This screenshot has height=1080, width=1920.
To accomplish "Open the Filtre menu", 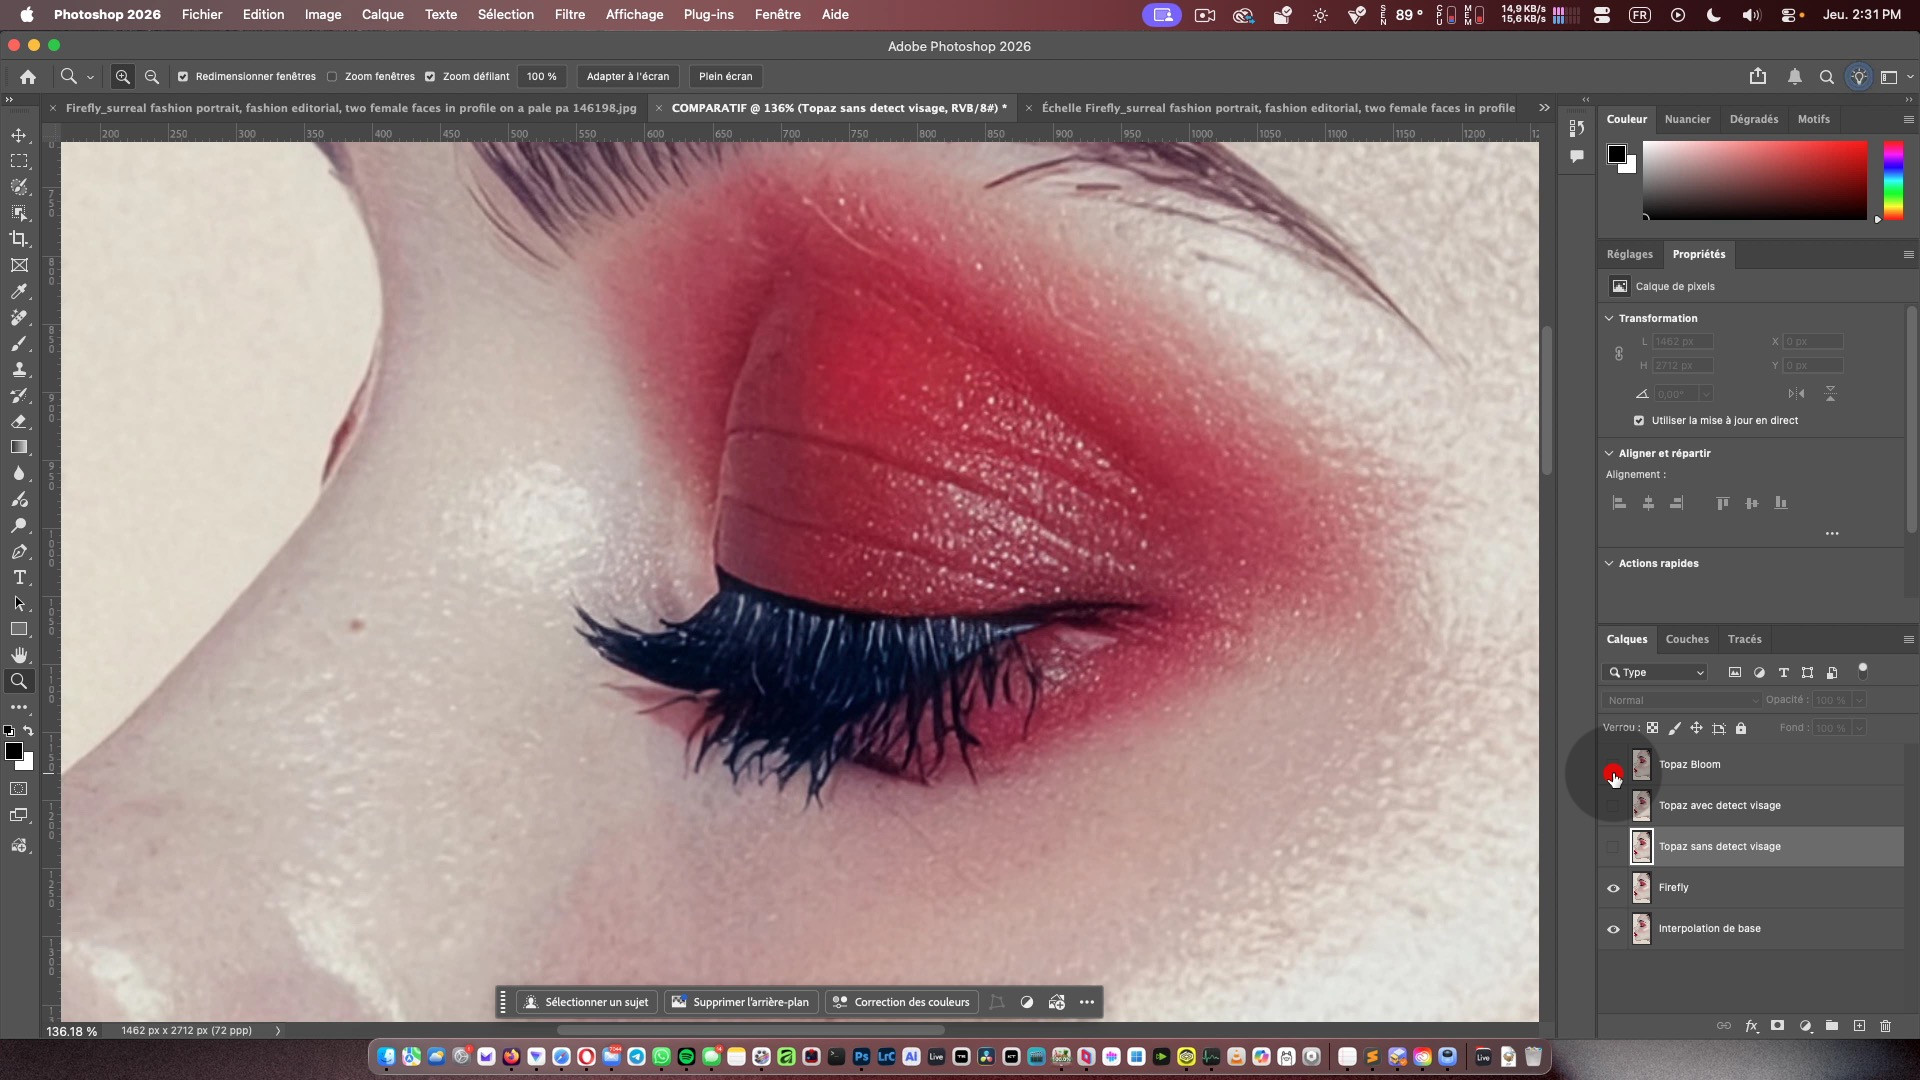I will [569, 14].
